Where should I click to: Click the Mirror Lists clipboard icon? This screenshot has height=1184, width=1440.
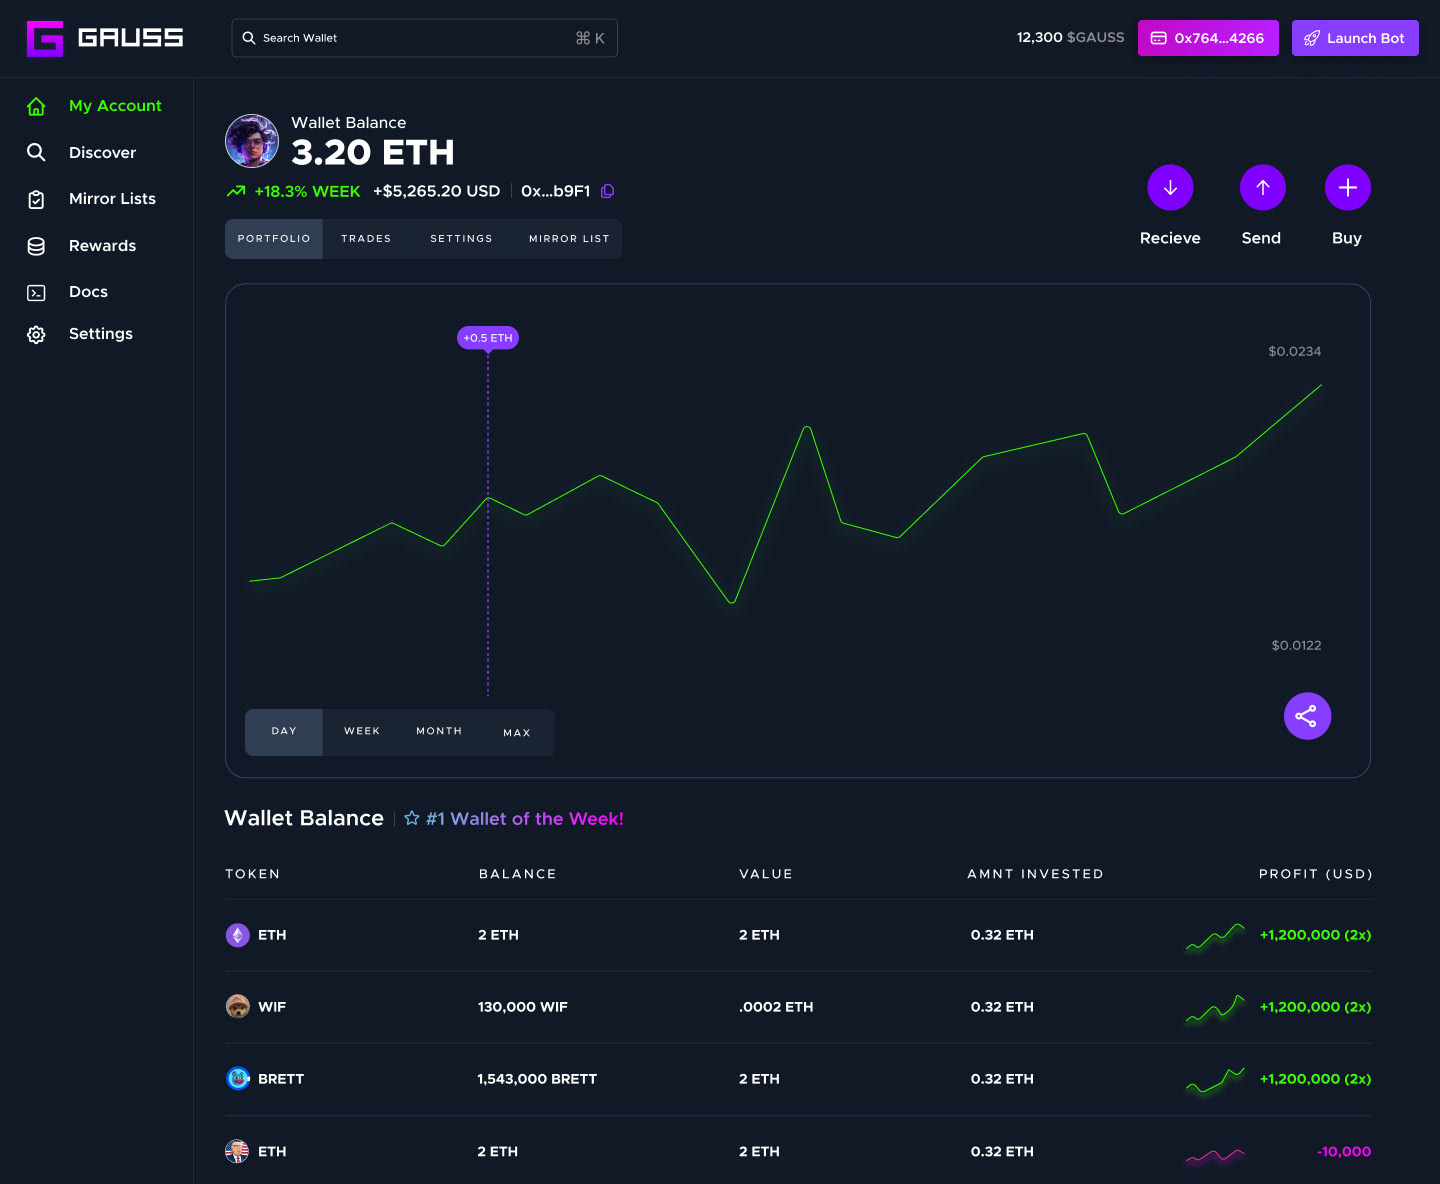(36, 199)
